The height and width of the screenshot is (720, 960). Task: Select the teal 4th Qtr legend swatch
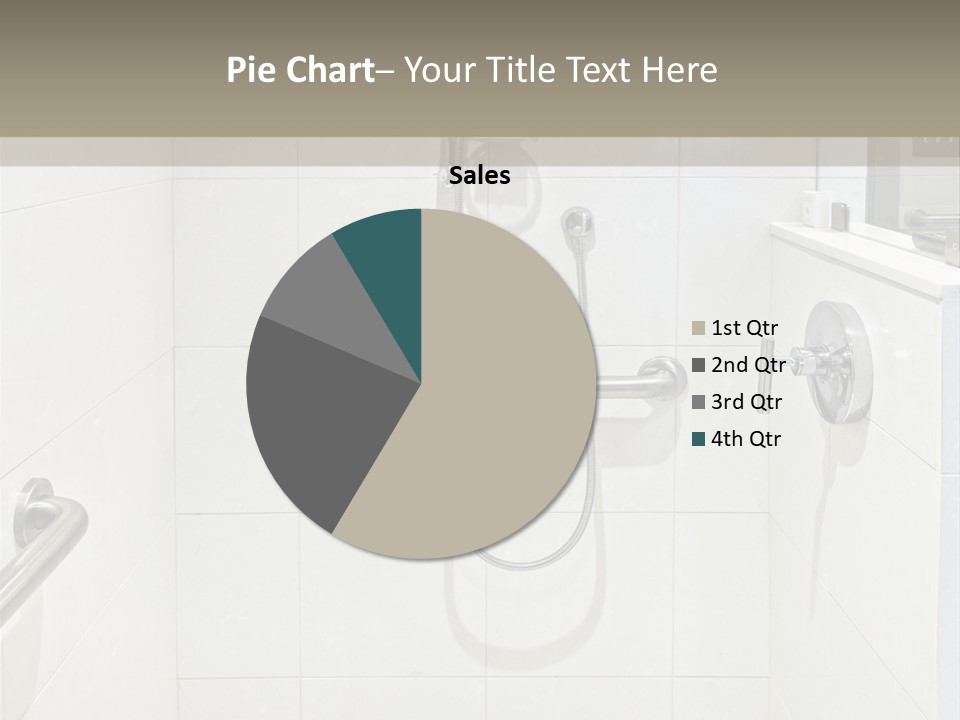(698, 439)
